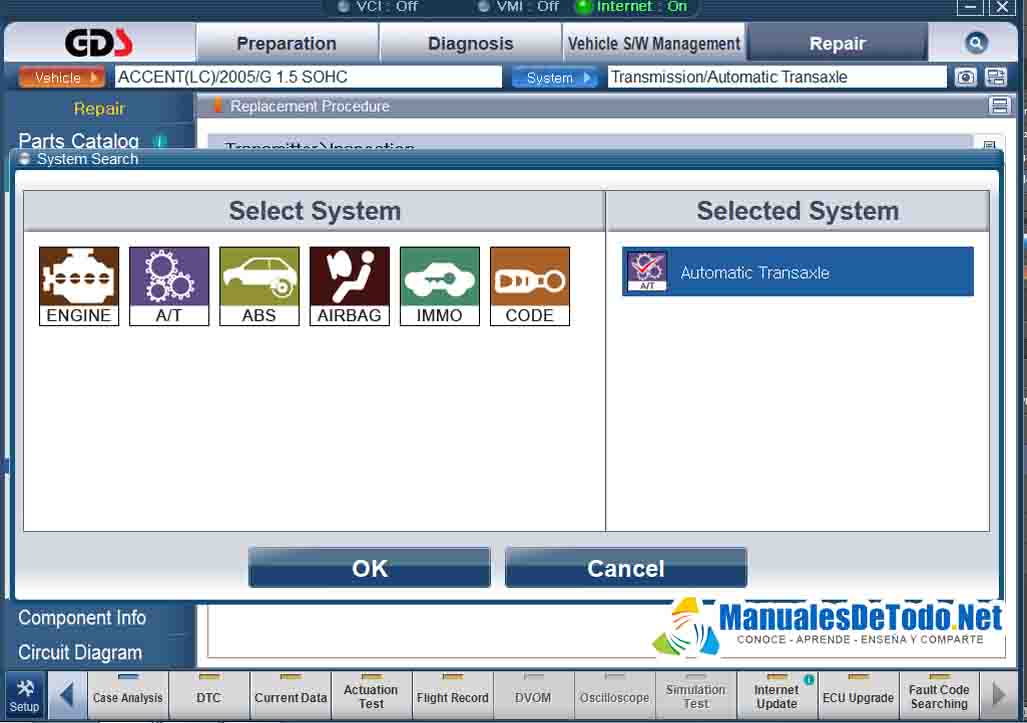Select Automatic Transaxle in Selected System
The width and height of the screenshot is (1027, 723).
tap(797, 272)
